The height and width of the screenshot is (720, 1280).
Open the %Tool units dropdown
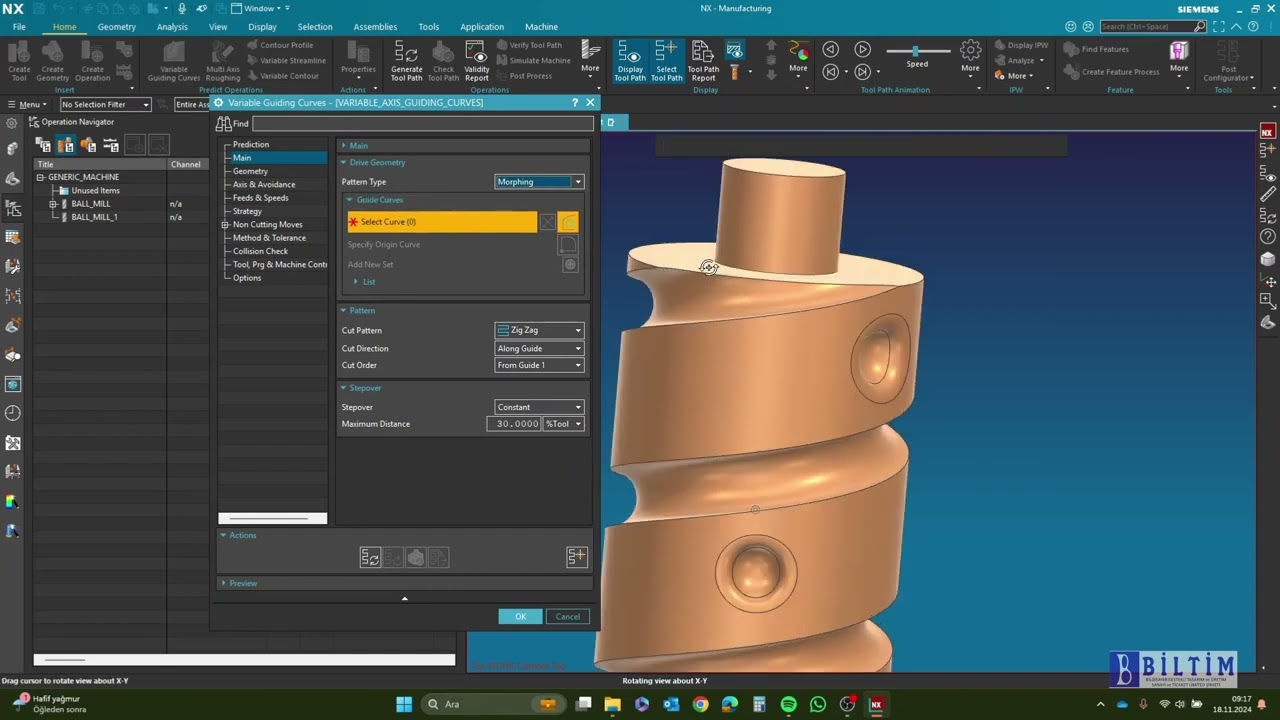(564, 424)
